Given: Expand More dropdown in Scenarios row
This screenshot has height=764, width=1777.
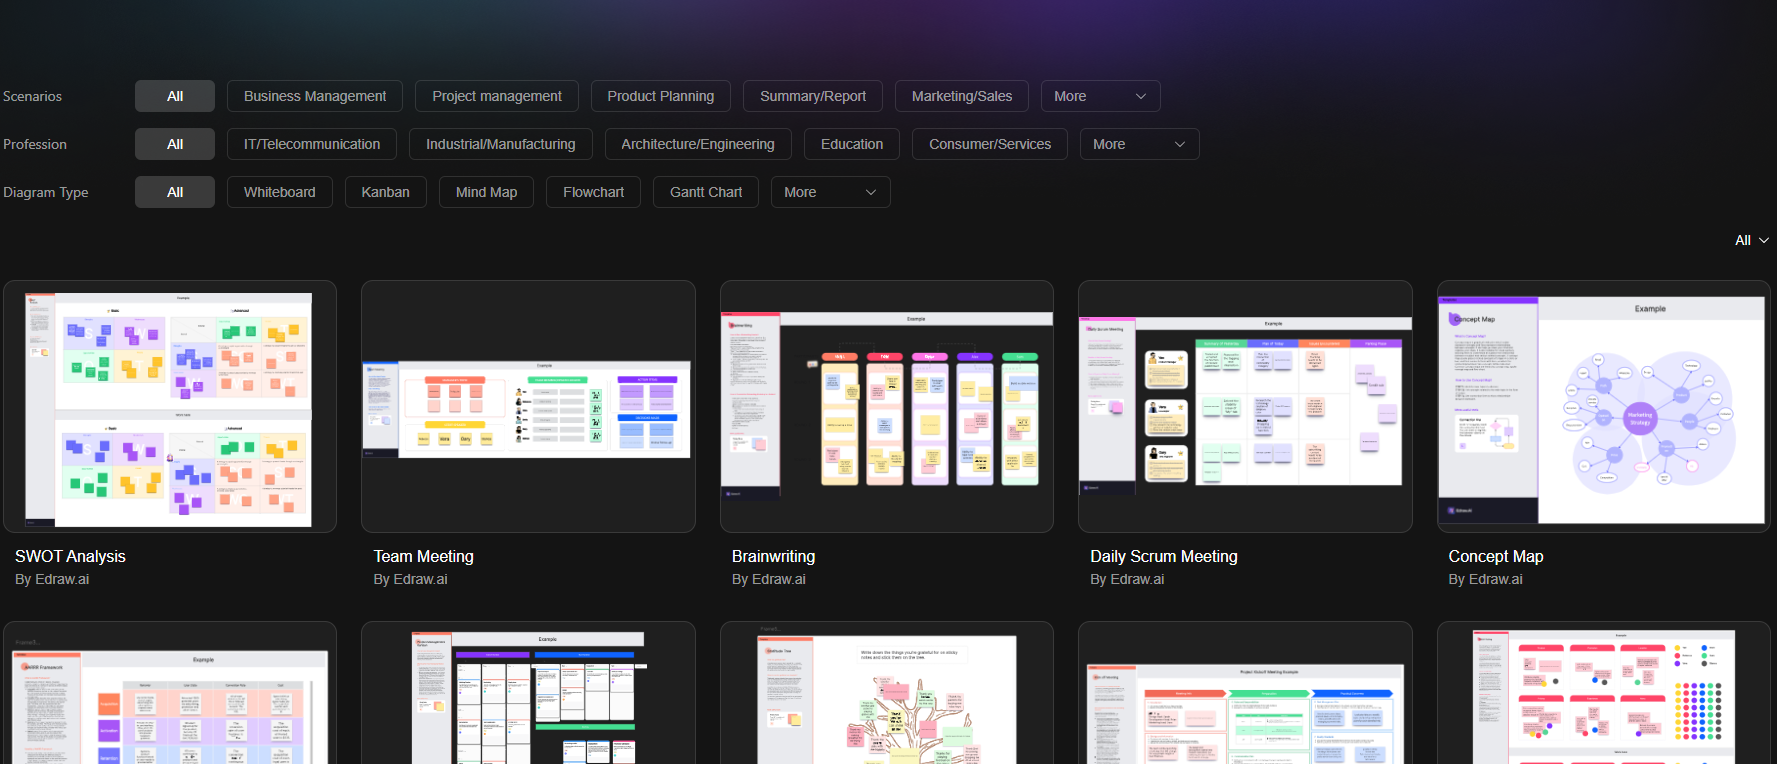Looking at the screenshot, I should [1101, 96].
